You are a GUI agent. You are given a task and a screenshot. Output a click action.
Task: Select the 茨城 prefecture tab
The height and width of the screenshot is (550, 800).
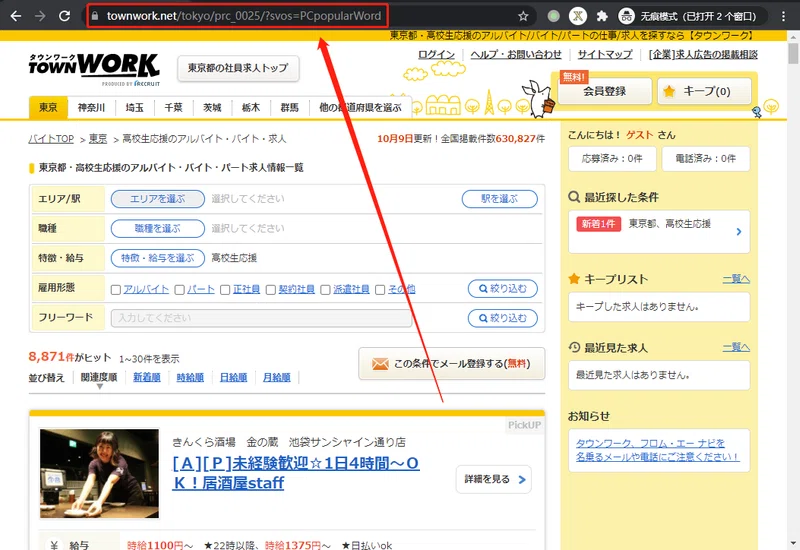point(212,108)
